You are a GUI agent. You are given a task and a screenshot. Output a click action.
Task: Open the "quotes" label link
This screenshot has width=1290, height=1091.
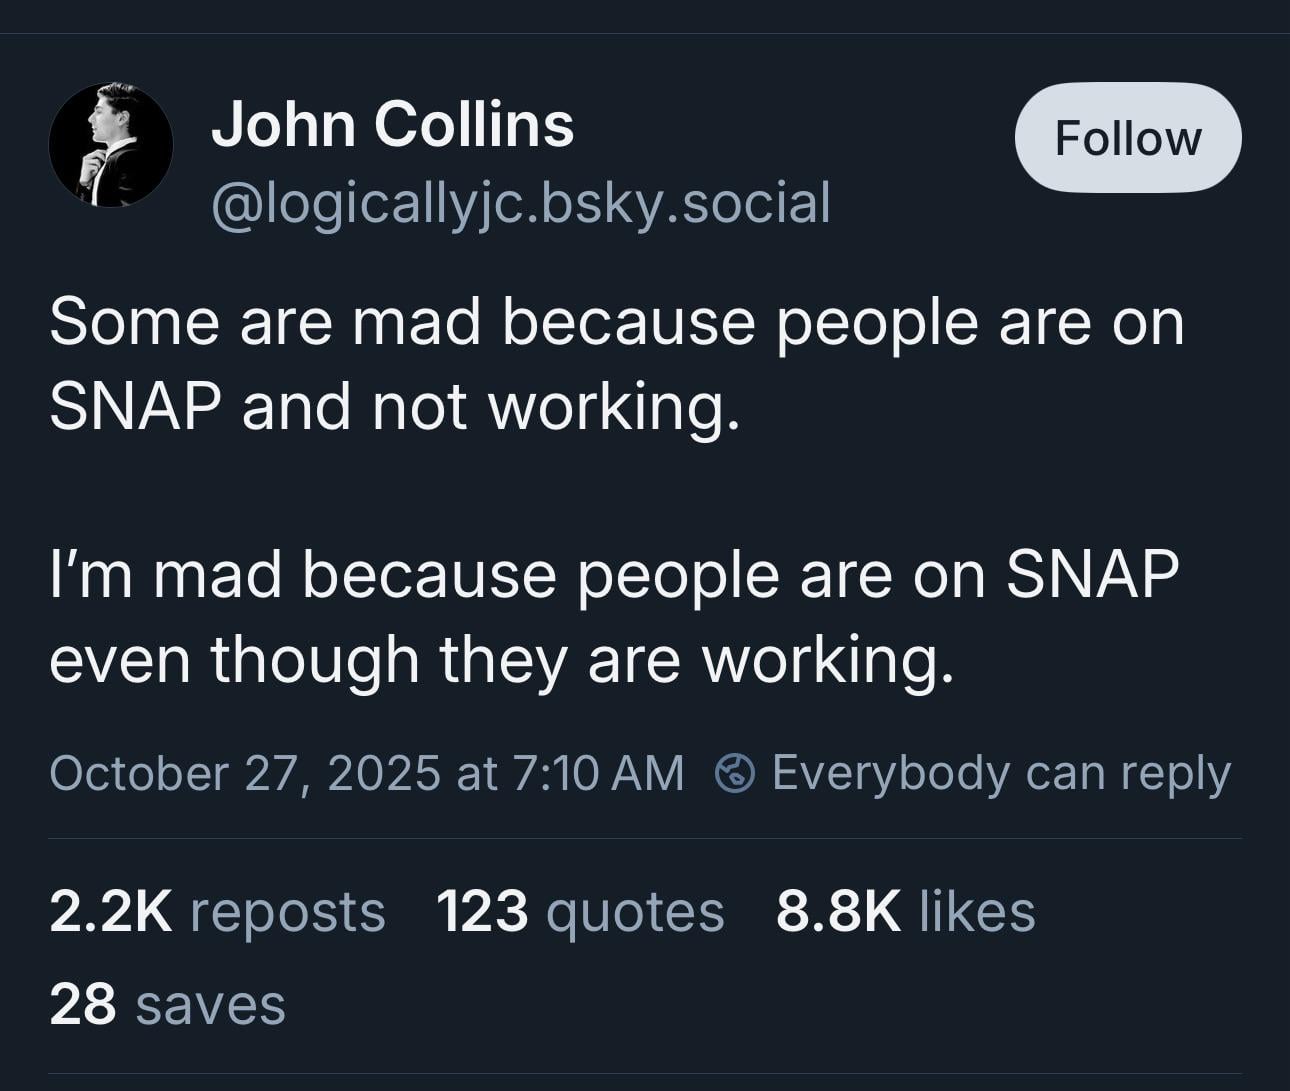[635, 912]
